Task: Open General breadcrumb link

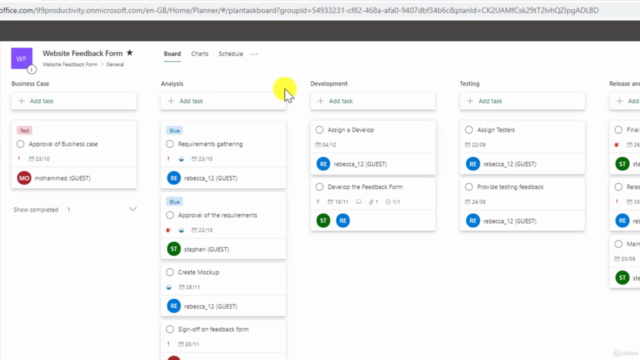Action: point(115,64)
